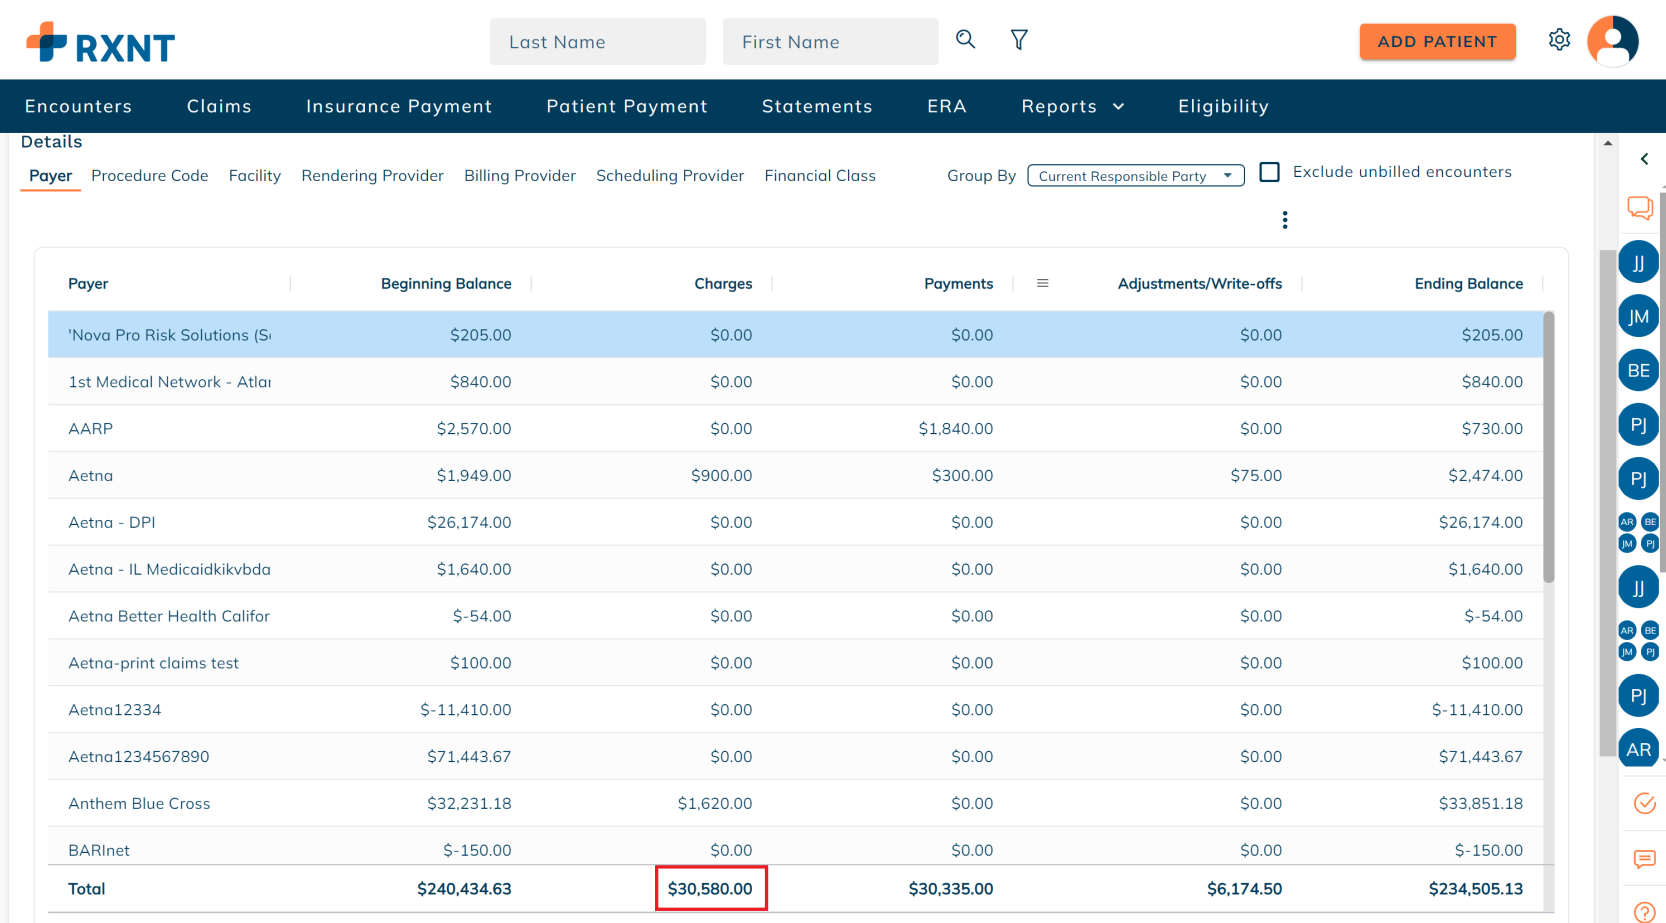Viewport: 1666px width, 923px height.
Task: Open the ERA menu
Action: point(946,106)
